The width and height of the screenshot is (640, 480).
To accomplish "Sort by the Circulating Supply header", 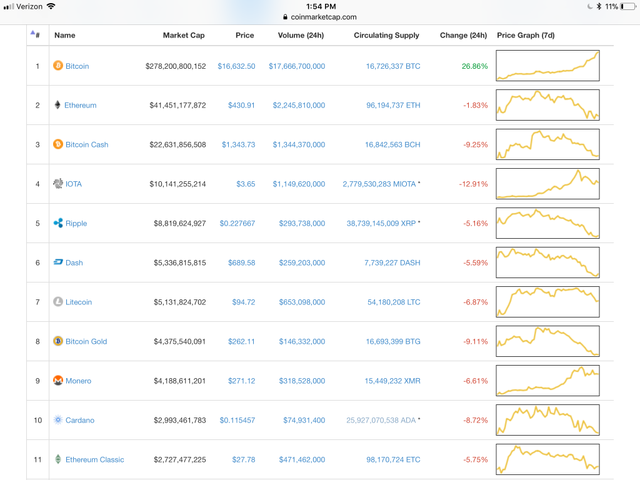I will coord(387,35).
